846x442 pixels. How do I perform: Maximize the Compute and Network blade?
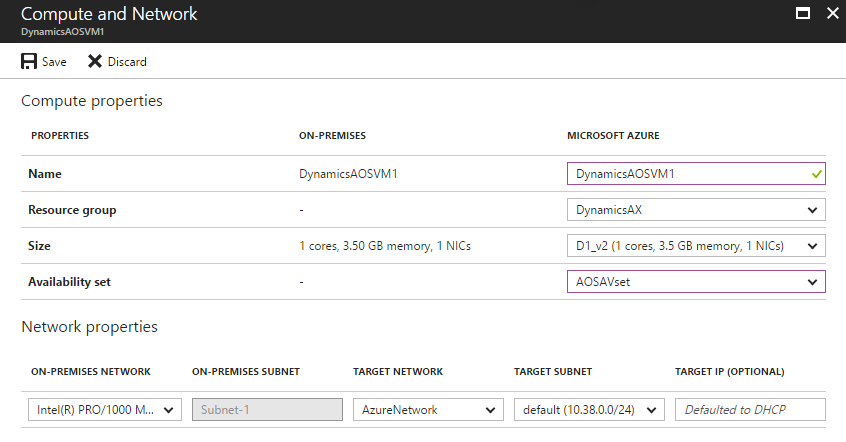pyautogui.click(x=802, y=14)
